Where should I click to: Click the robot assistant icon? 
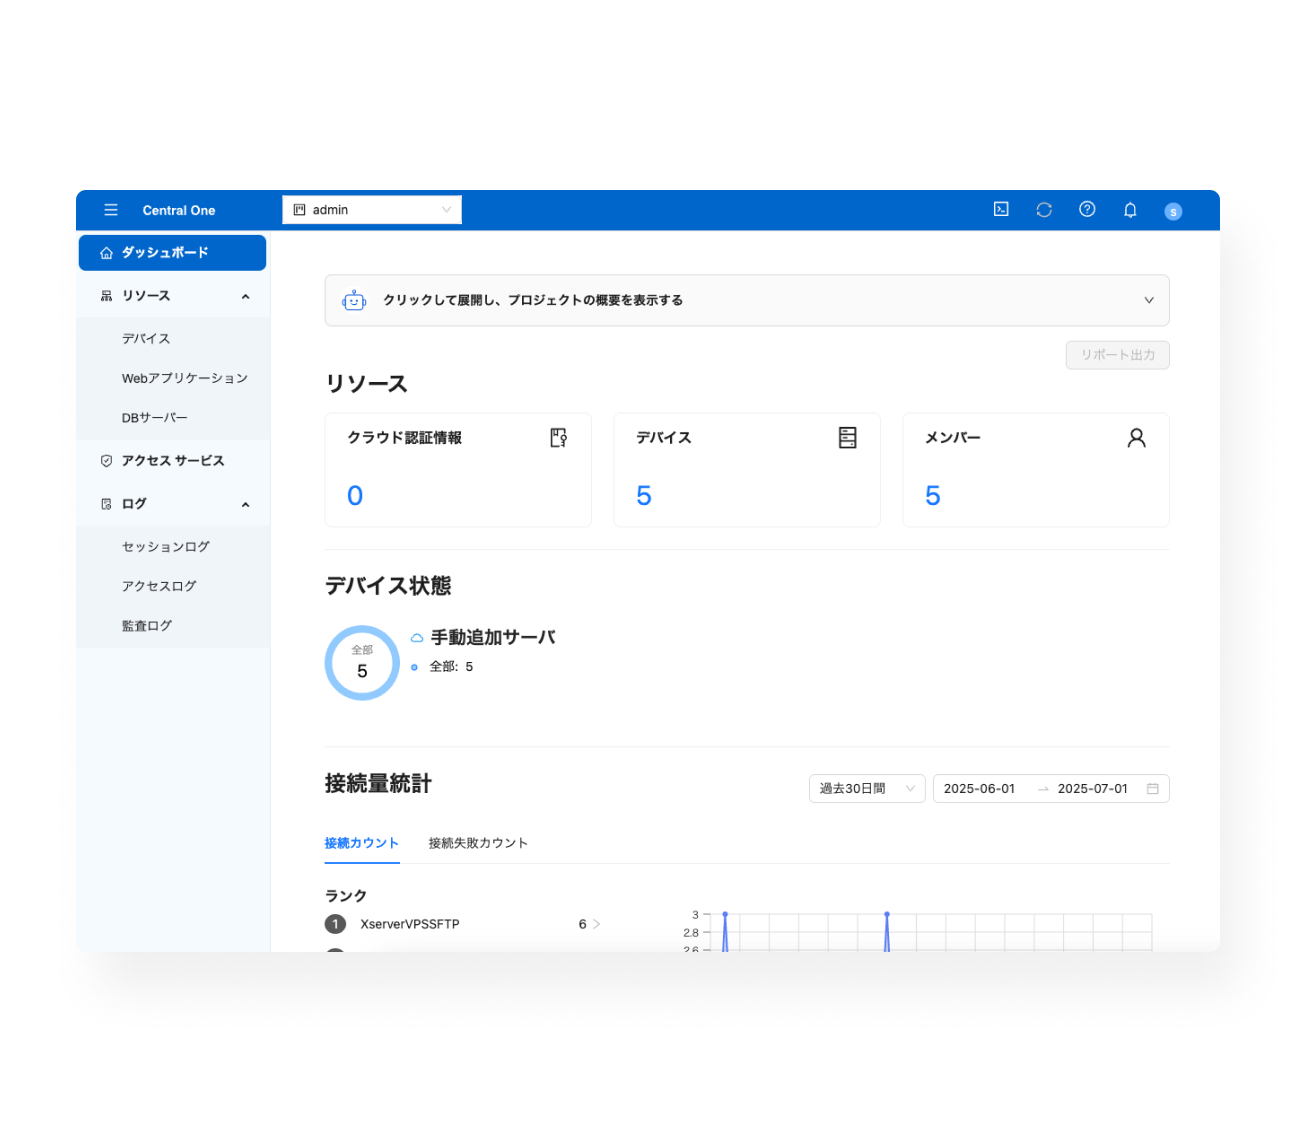(354, 300)
